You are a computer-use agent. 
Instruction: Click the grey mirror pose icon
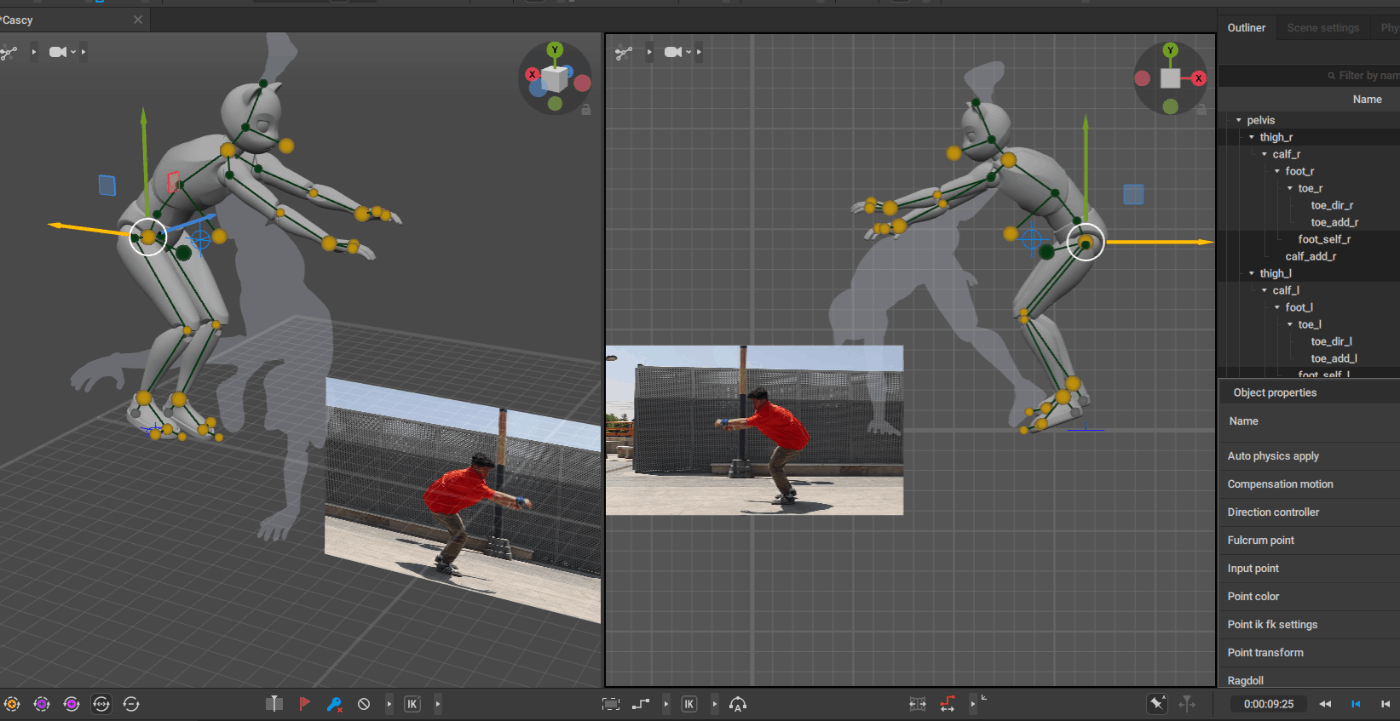(274, 704)
